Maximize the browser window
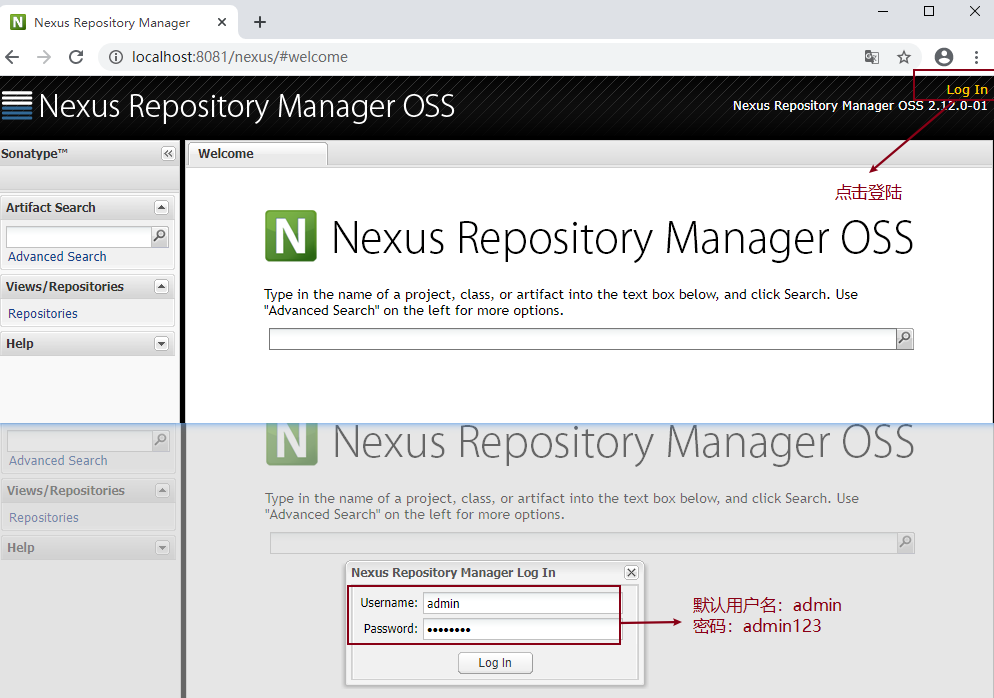Image resolution: width=994 pixels, height=698 pixels. click(x=929, y=11)
